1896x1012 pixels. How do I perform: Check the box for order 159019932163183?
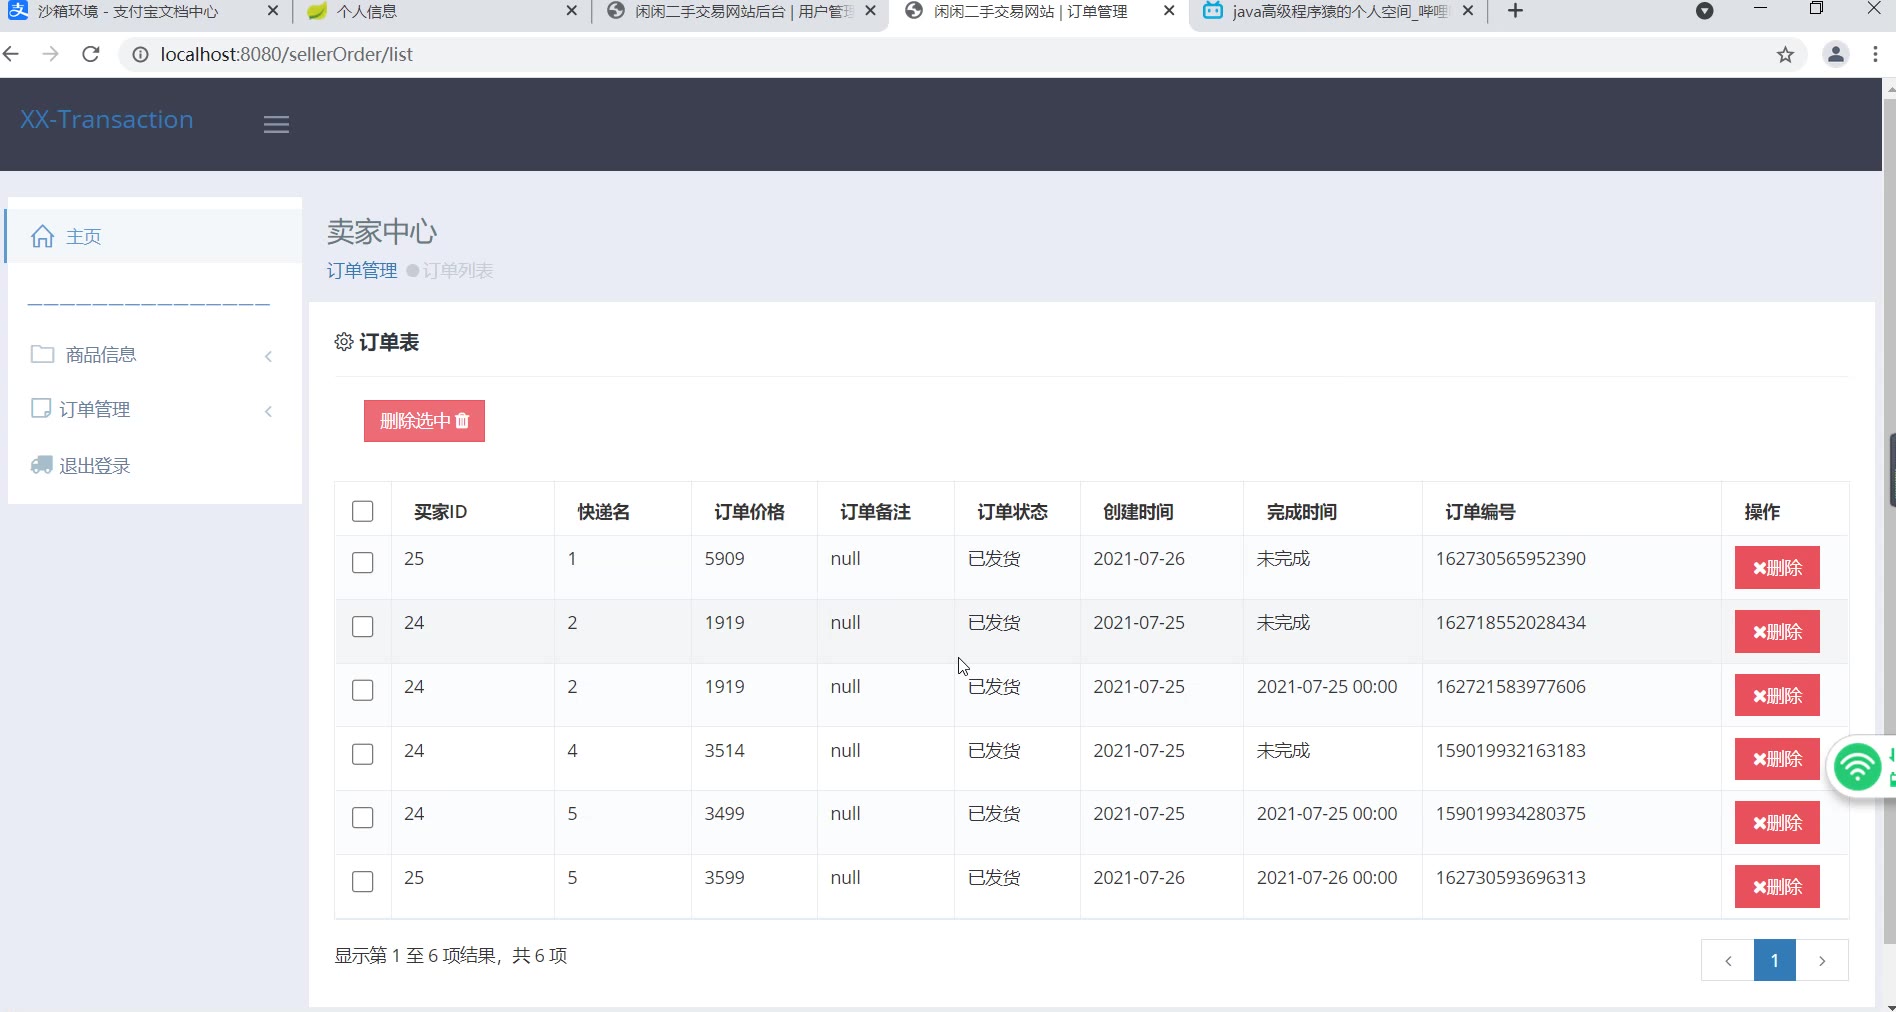363,755
